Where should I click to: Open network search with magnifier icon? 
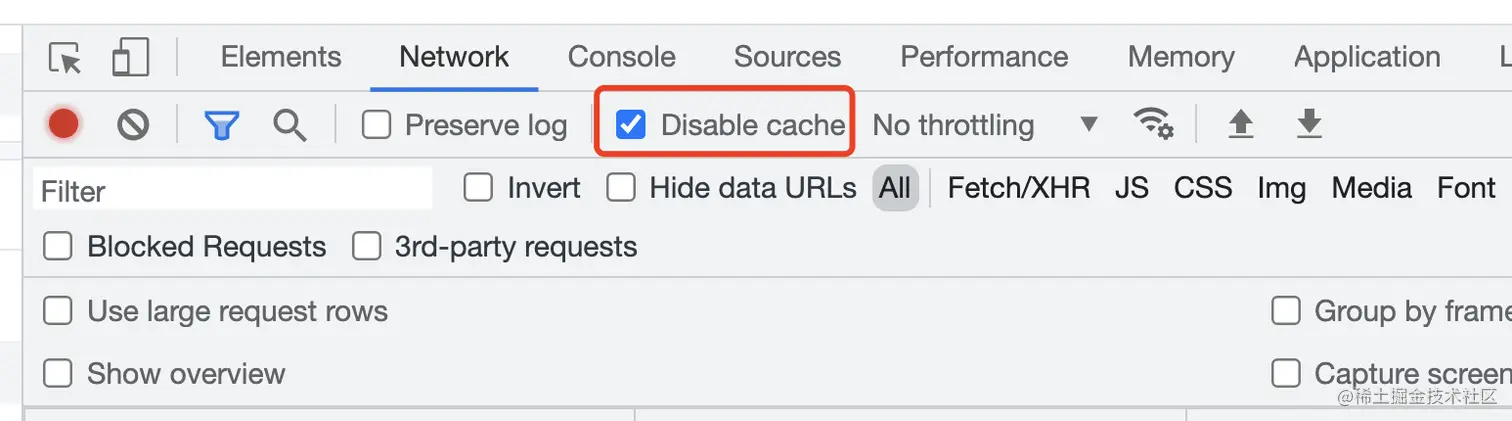coord(290,125)
